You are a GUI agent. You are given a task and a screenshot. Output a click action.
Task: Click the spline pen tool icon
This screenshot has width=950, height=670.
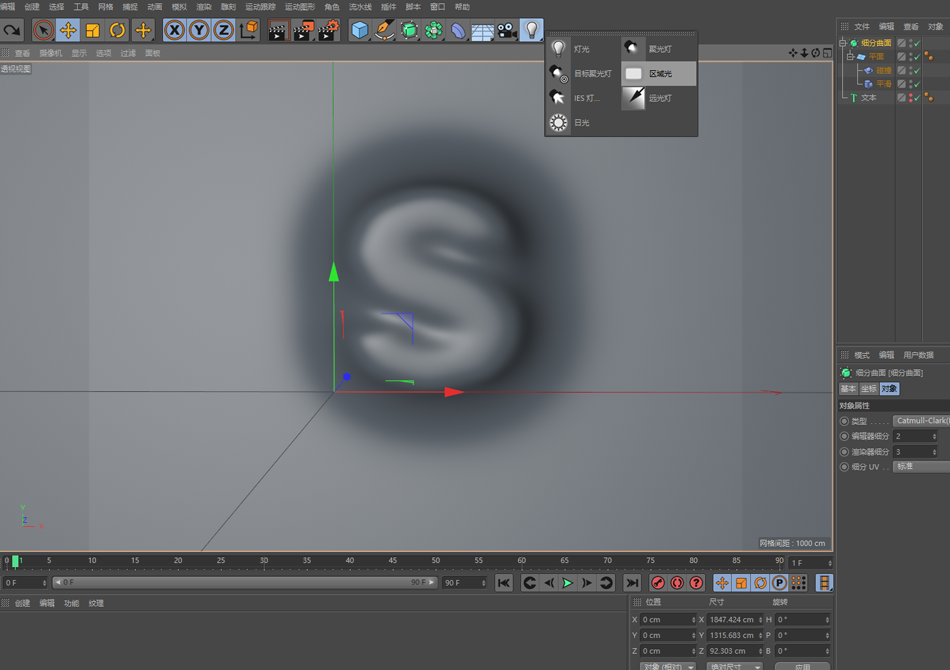(385, 30)
